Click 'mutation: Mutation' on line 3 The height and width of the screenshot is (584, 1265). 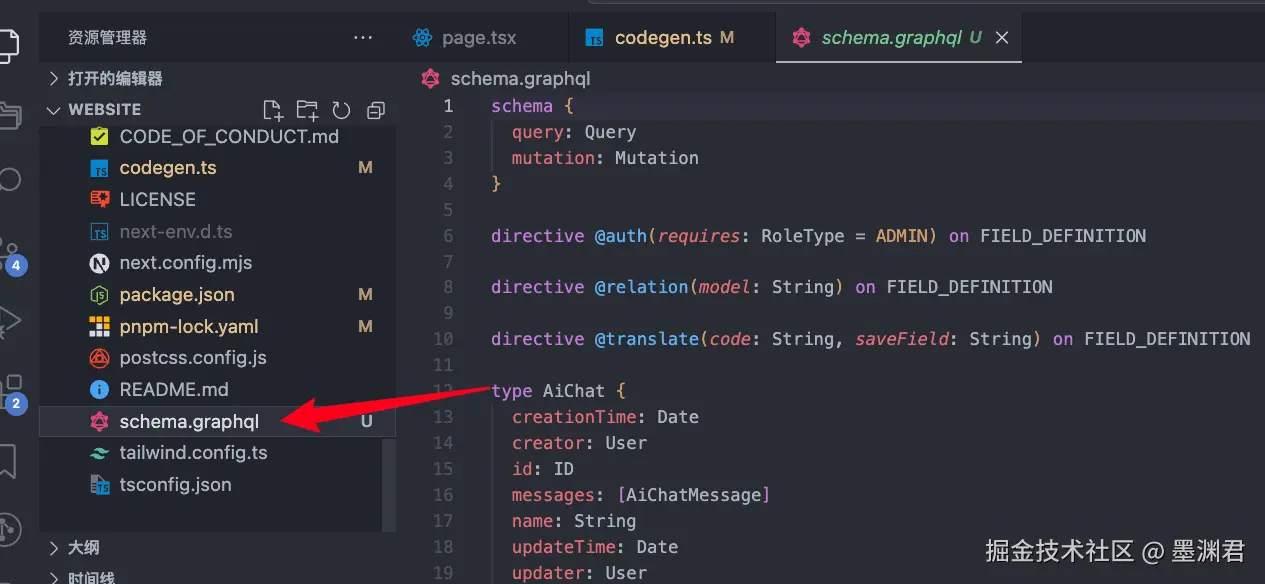(x=605, y=158)
